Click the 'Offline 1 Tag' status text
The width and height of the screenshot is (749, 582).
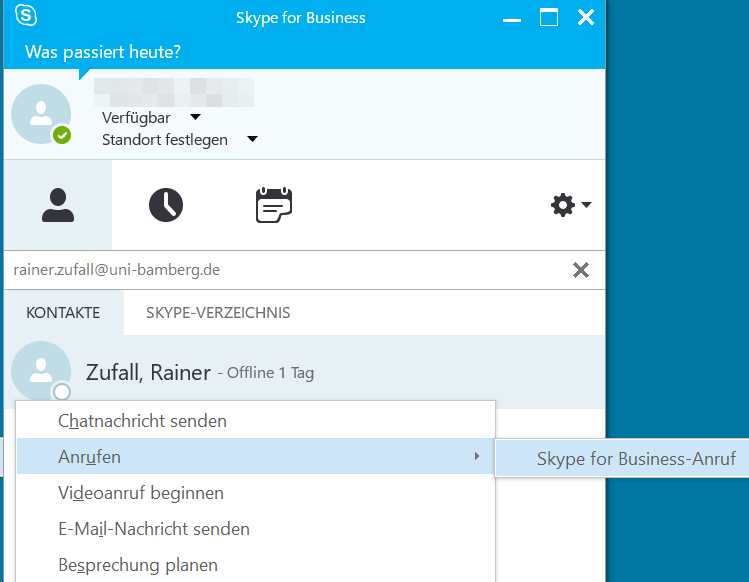coord(270,373)
